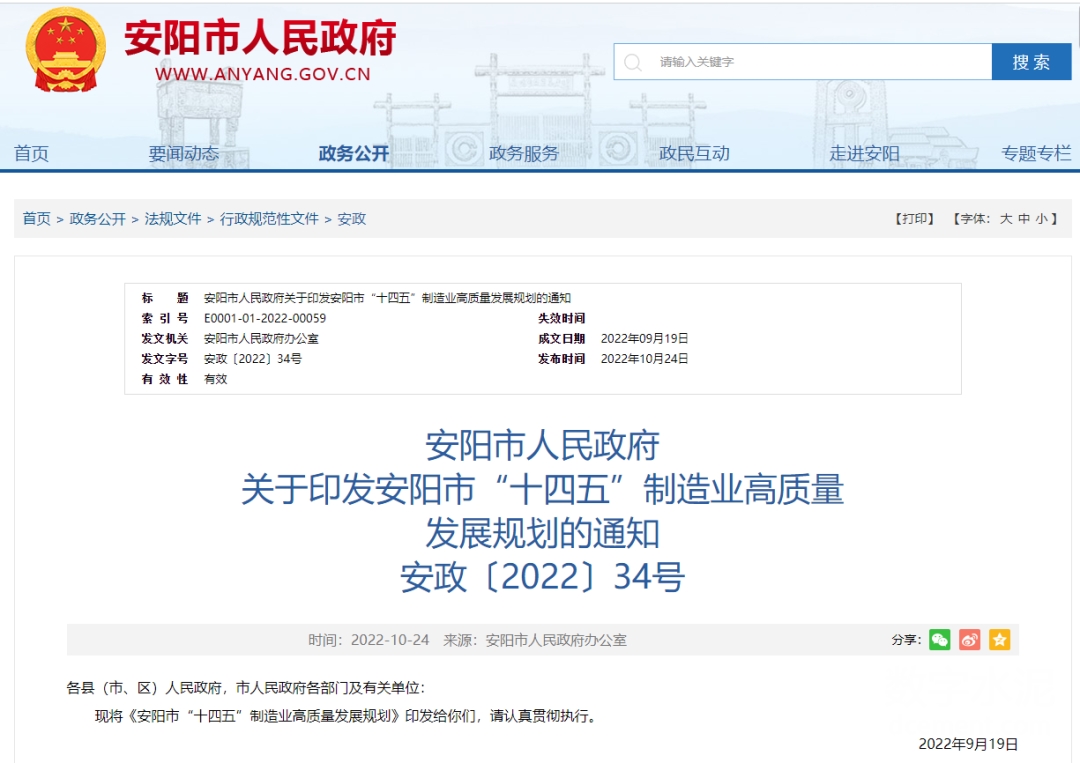Set font size to 小
The height and width of the screenshot is (763, 1080).
(x=1042, y=219)
